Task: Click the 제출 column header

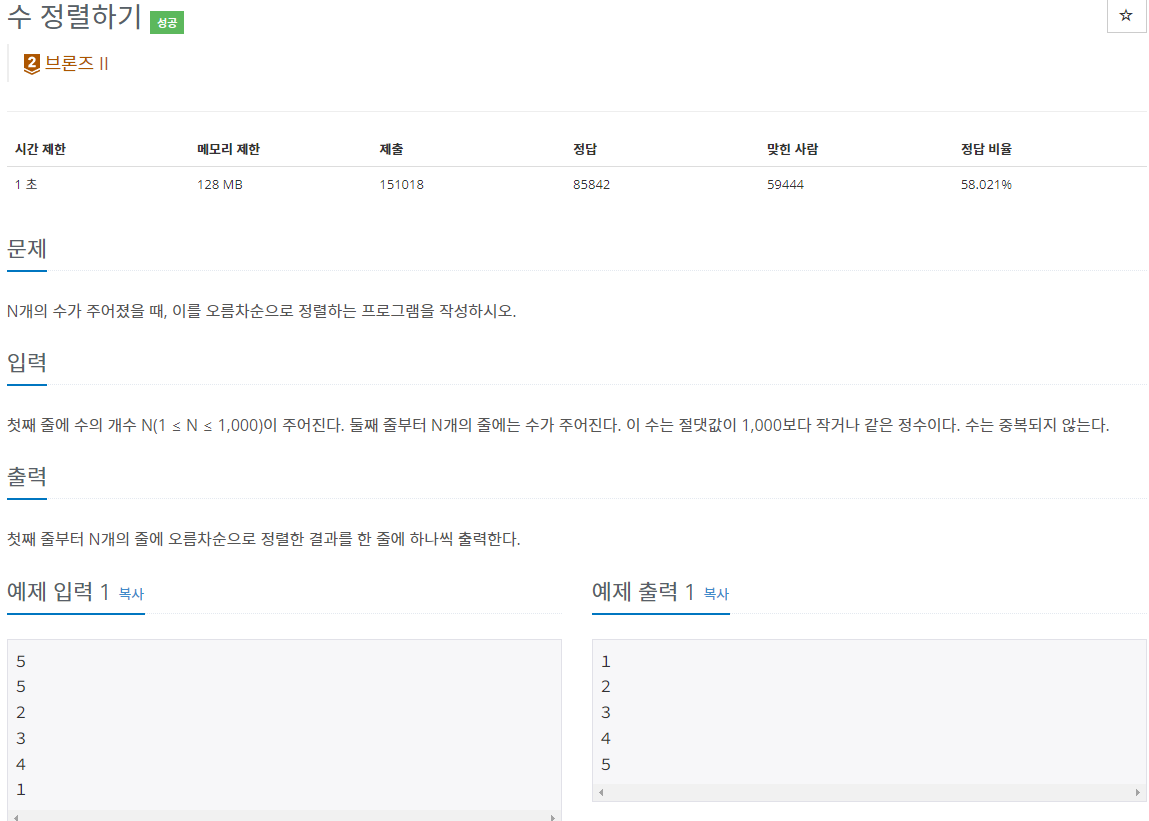Action: [x=391, y=149]
